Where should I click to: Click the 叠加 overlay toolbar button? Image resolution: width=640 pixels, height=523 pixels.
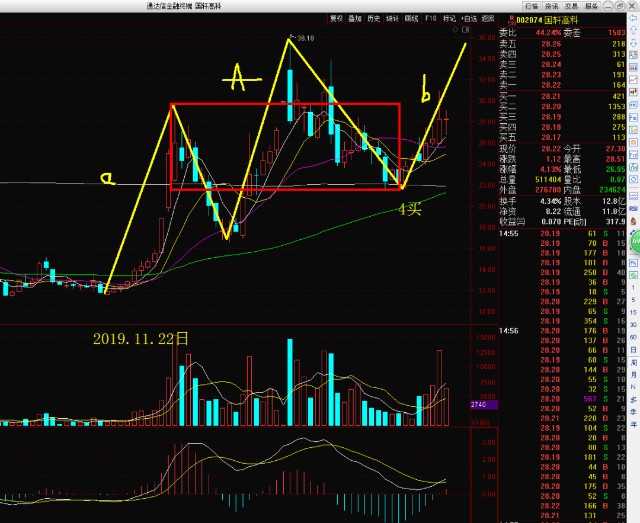coord(355,19)
